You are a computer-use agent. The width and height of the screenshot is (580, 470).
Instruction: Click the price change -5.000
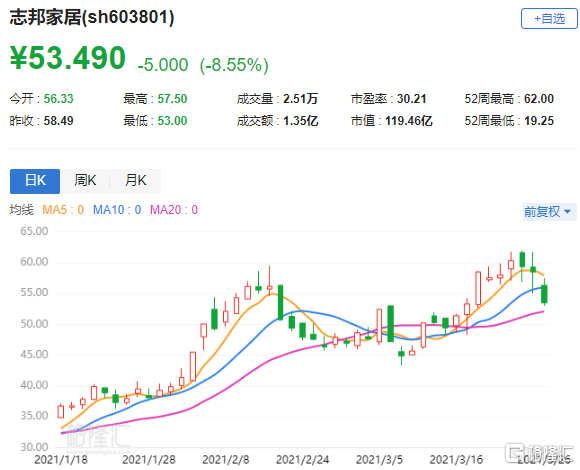163,65
